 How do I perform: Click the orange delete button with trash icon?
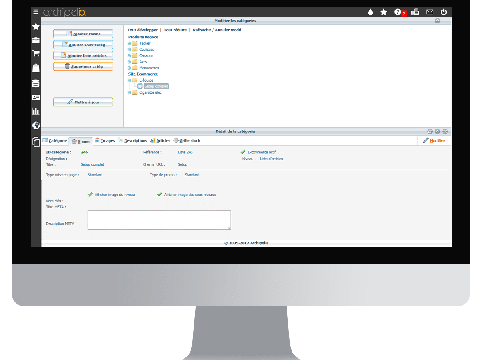83,66
